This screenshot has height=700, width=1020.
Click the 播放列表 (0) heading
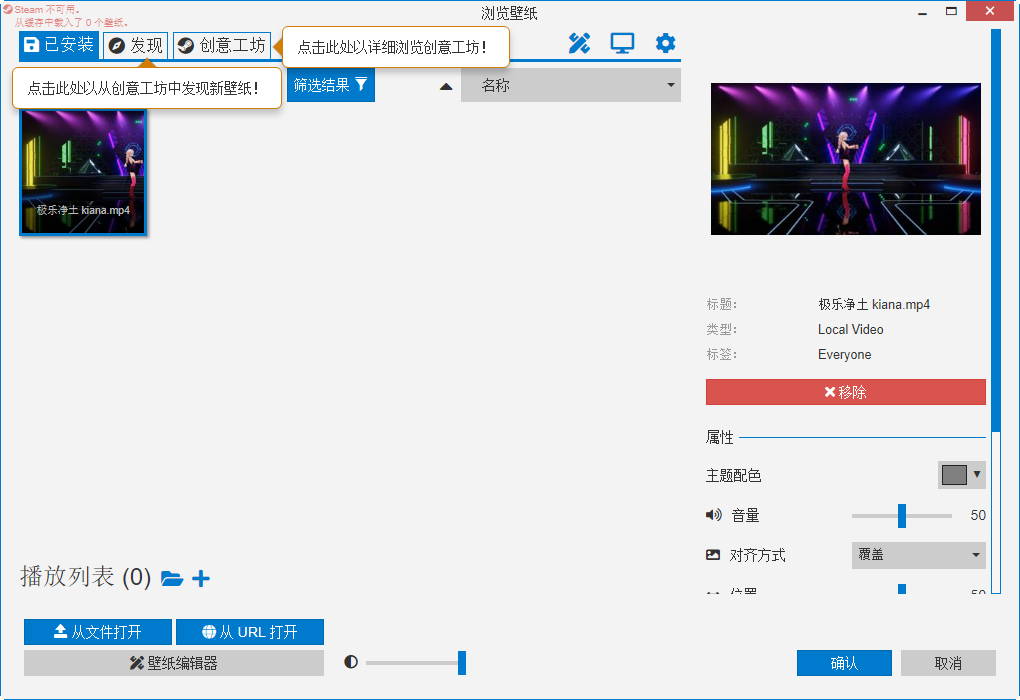85,577
